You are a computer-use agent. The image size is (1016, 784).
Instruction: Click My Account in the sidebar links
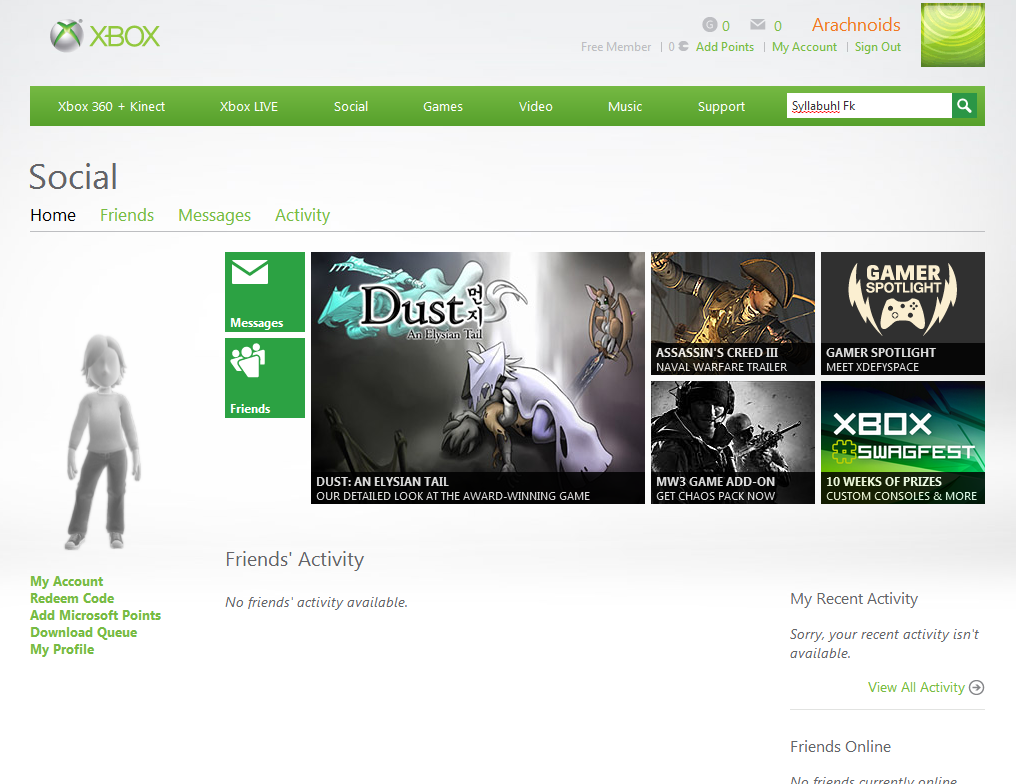(66, 581)
